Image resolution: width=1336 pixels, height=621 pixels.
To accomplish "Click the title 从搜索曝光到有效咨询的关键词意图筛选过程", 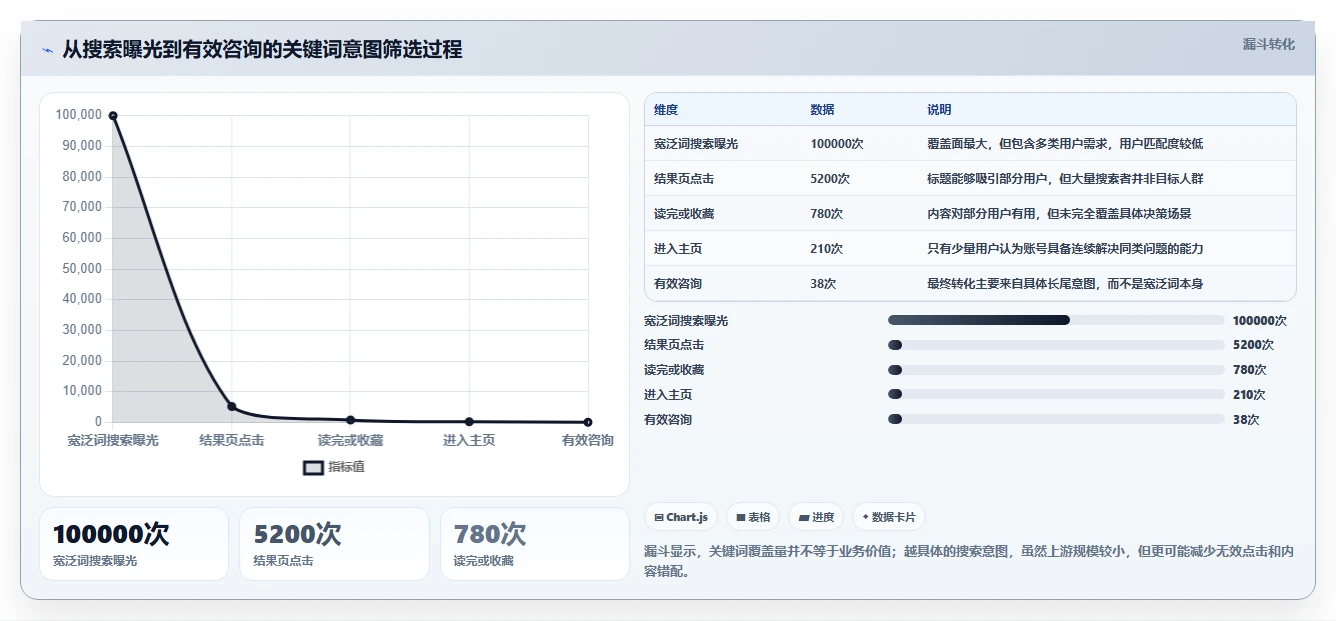I will [x=262, y=50].
